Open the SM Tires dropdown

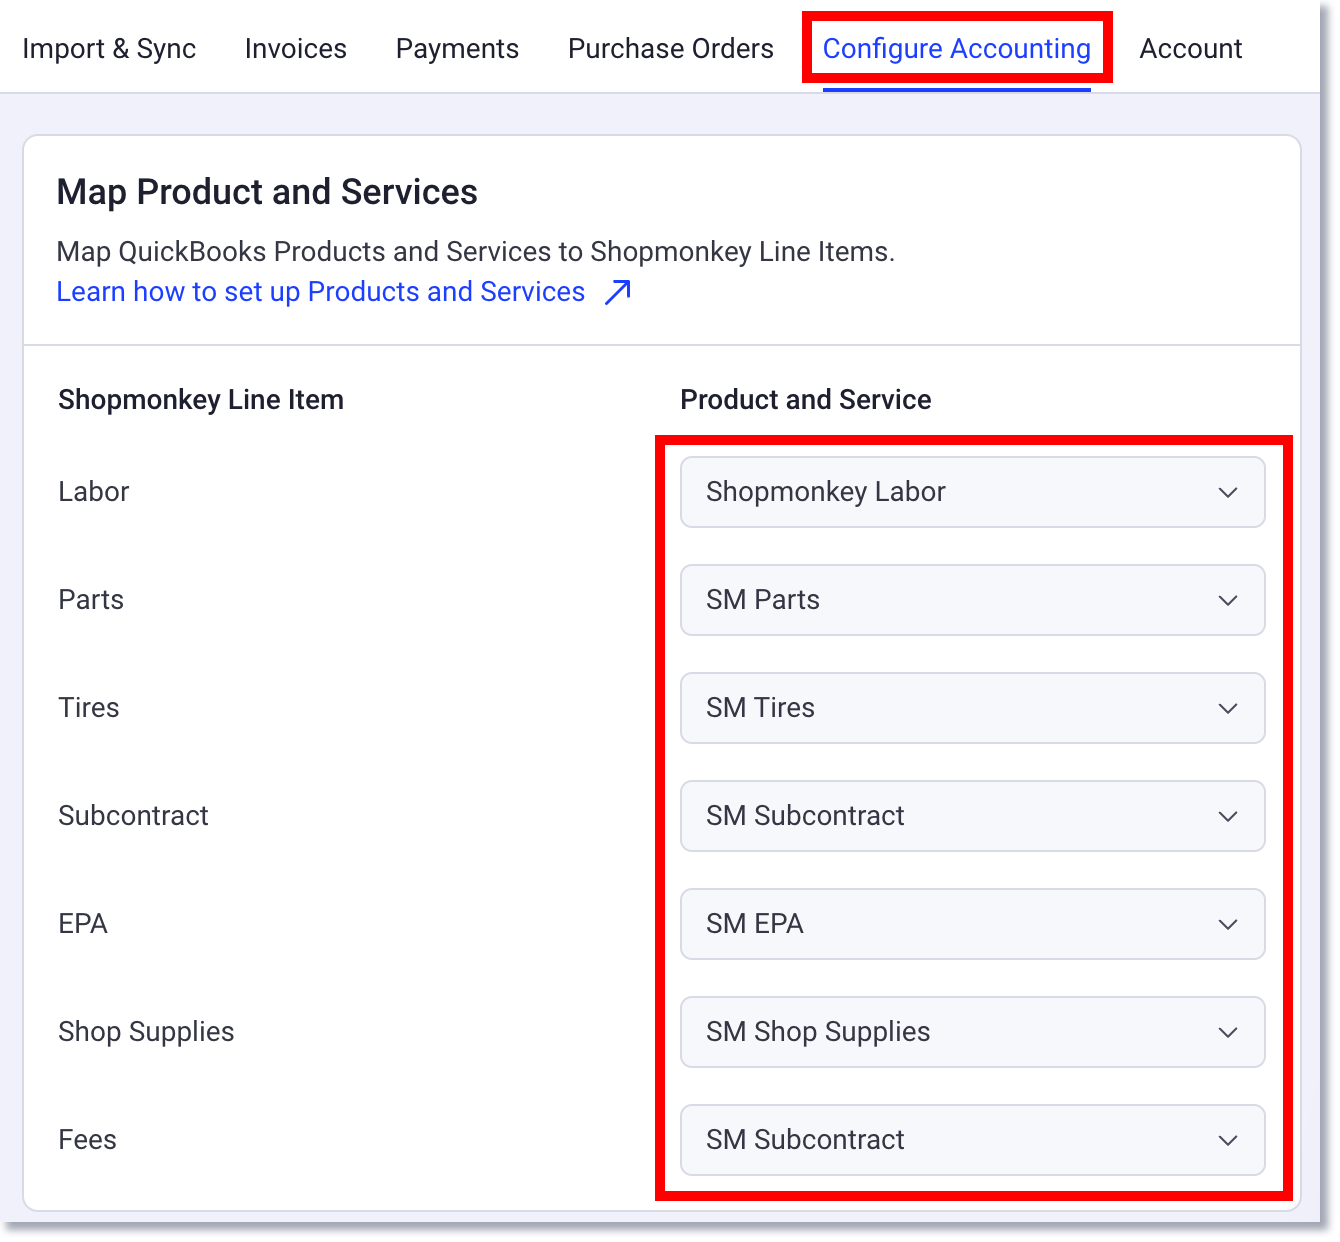[x=973, y=708]
